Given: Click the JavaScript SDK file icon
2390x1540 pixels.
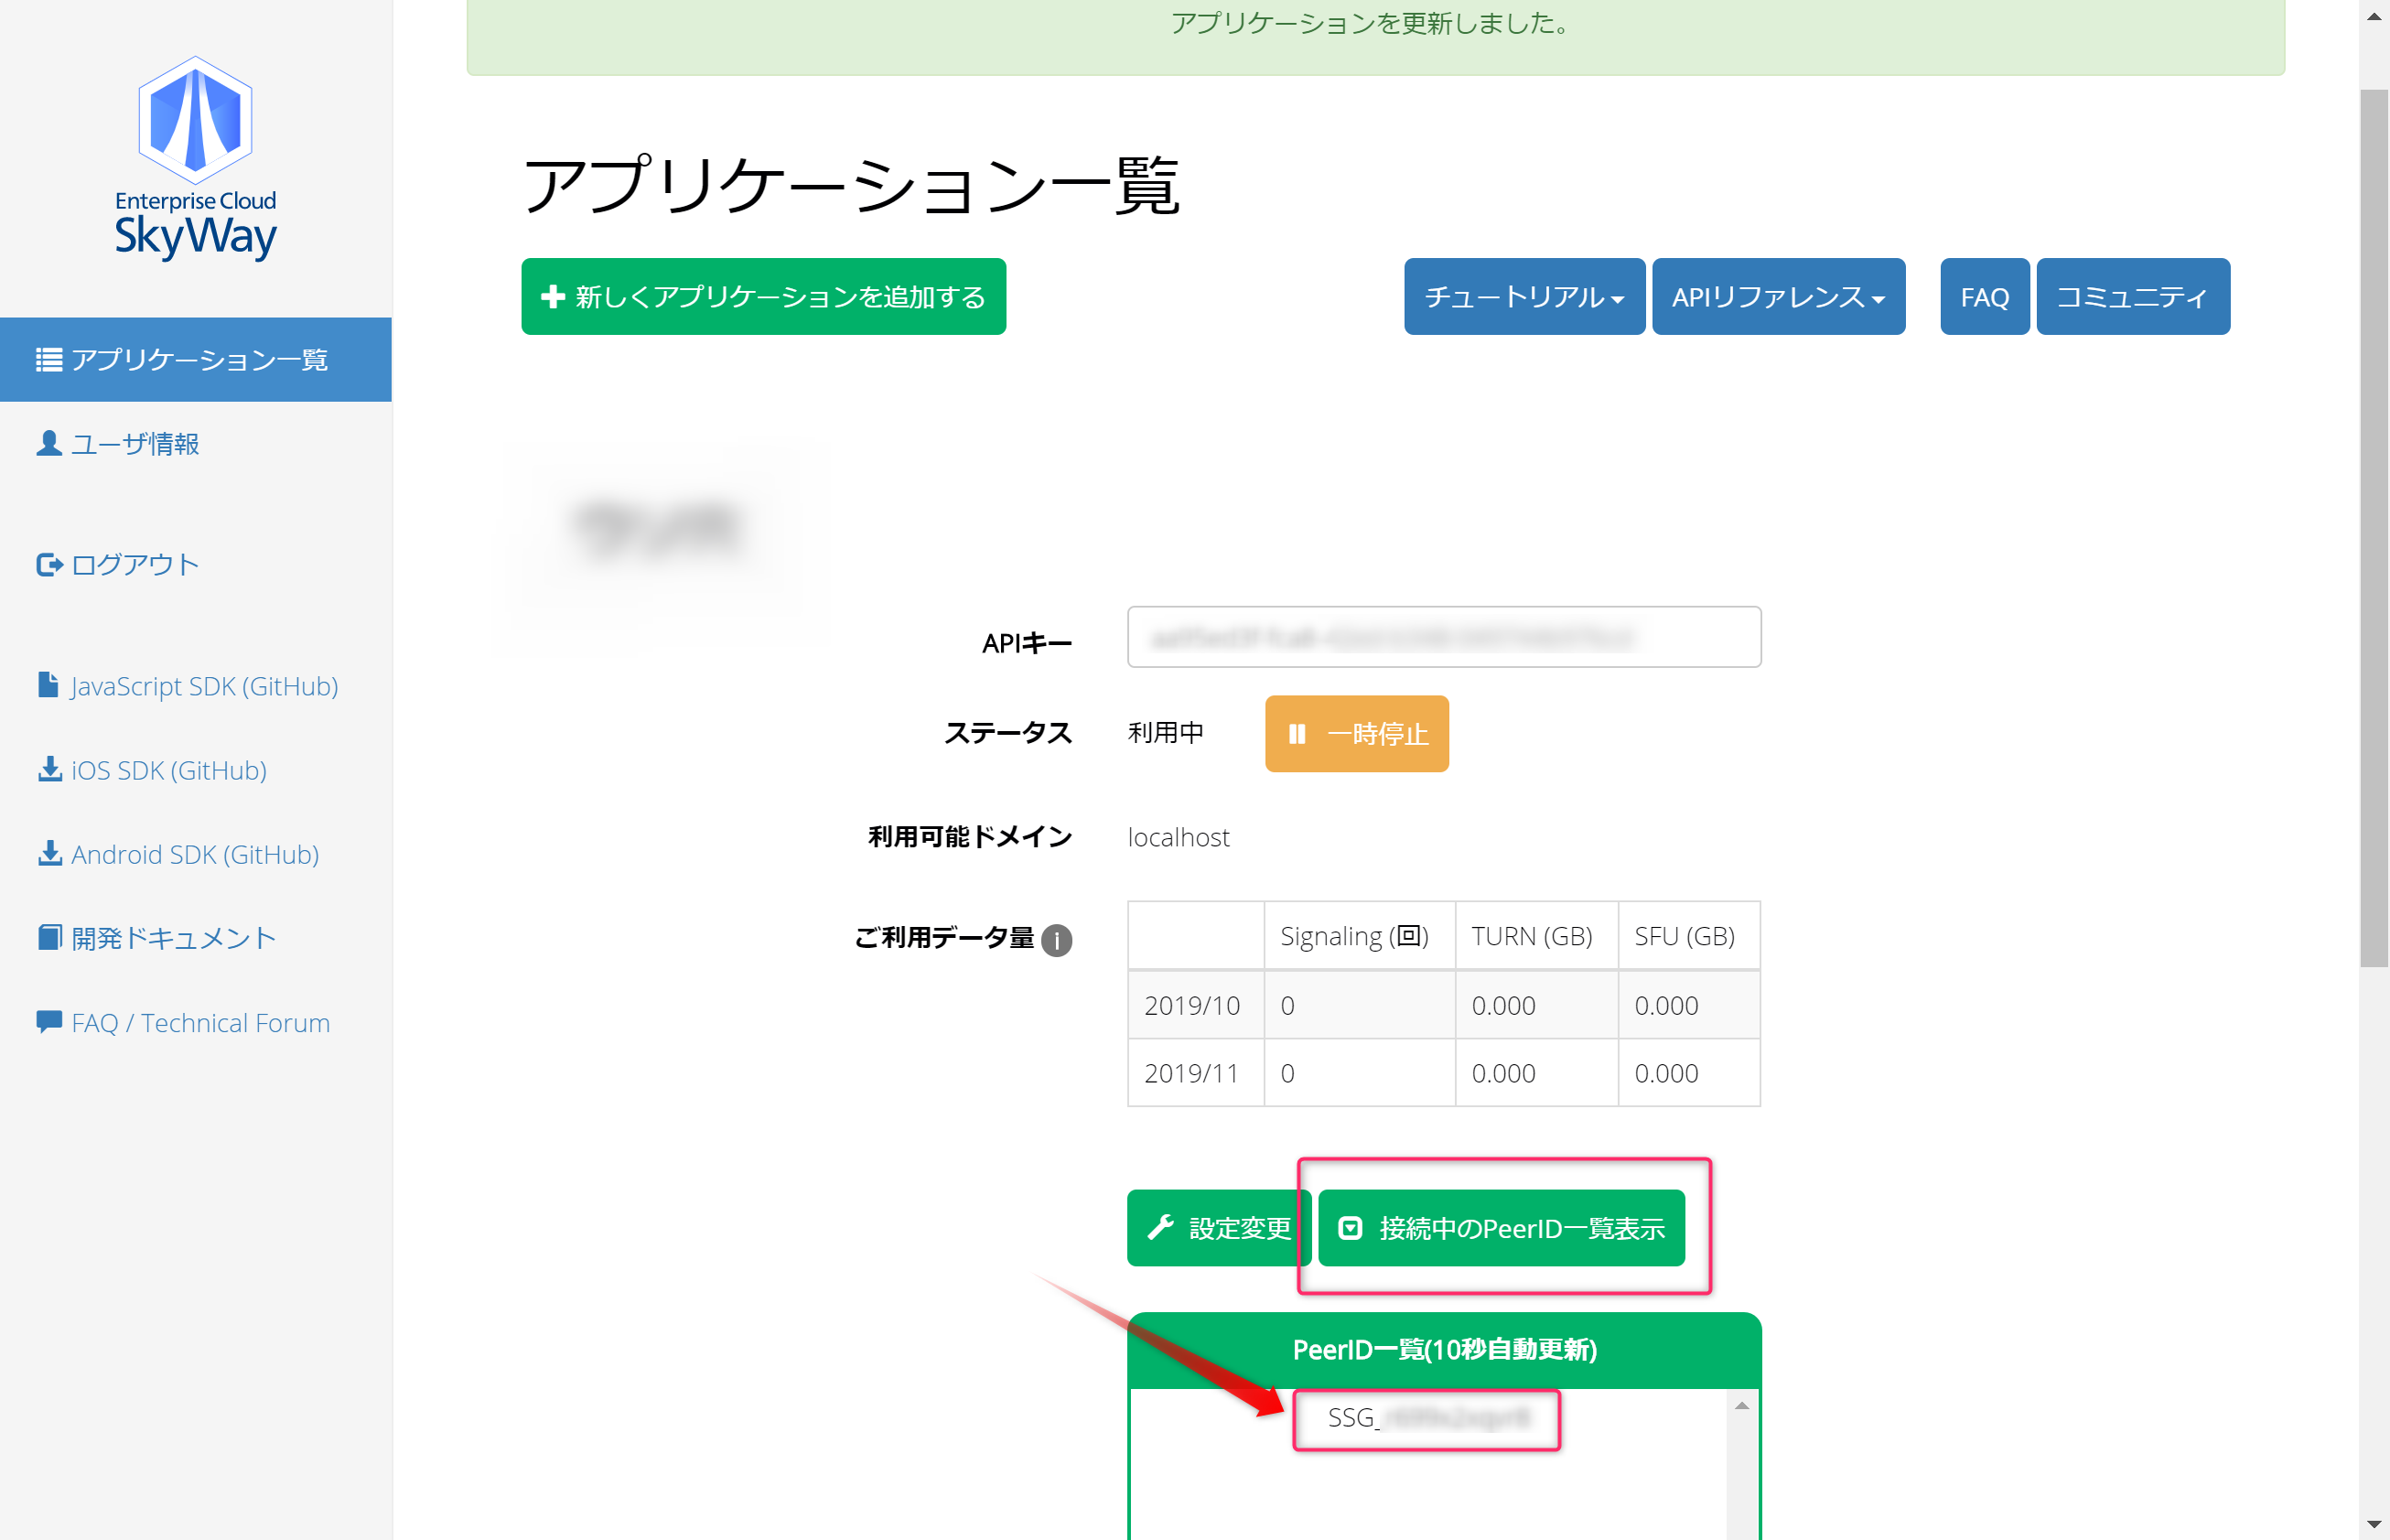Looking at the screenshot, I should point(48,685).
